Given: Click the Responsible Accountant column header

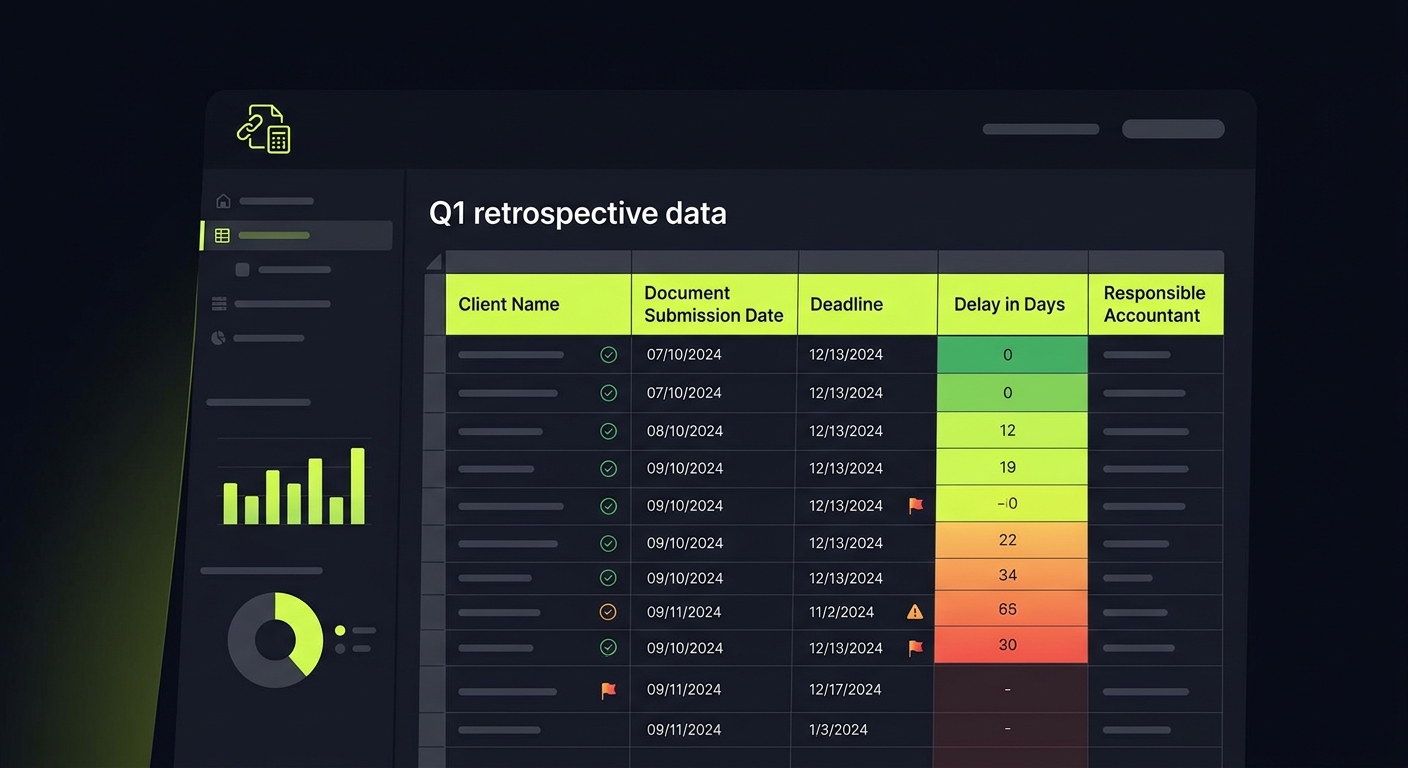Looking at the screenshot, I should [1154, 304].
